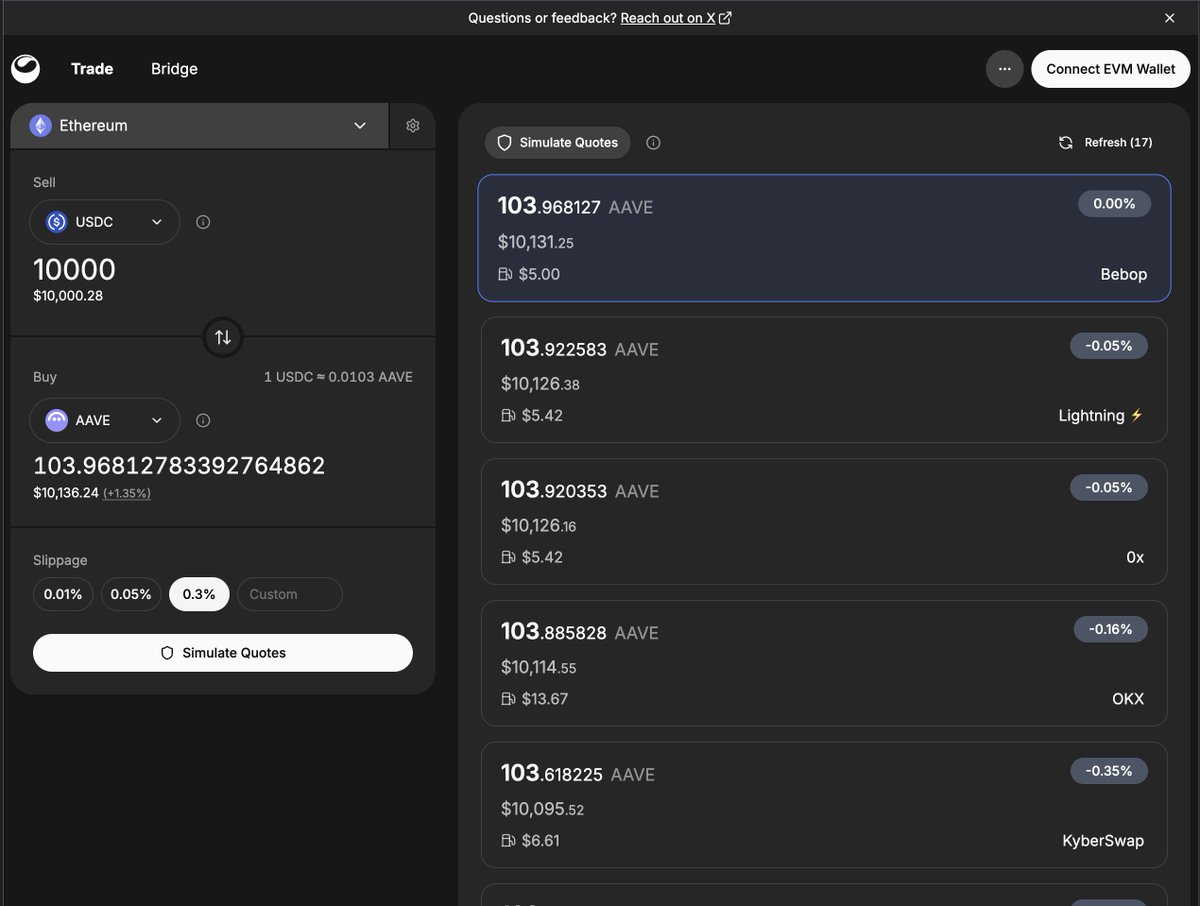Click the app logo in header
Screen dimensions: 1200x906
coord(26,69)
